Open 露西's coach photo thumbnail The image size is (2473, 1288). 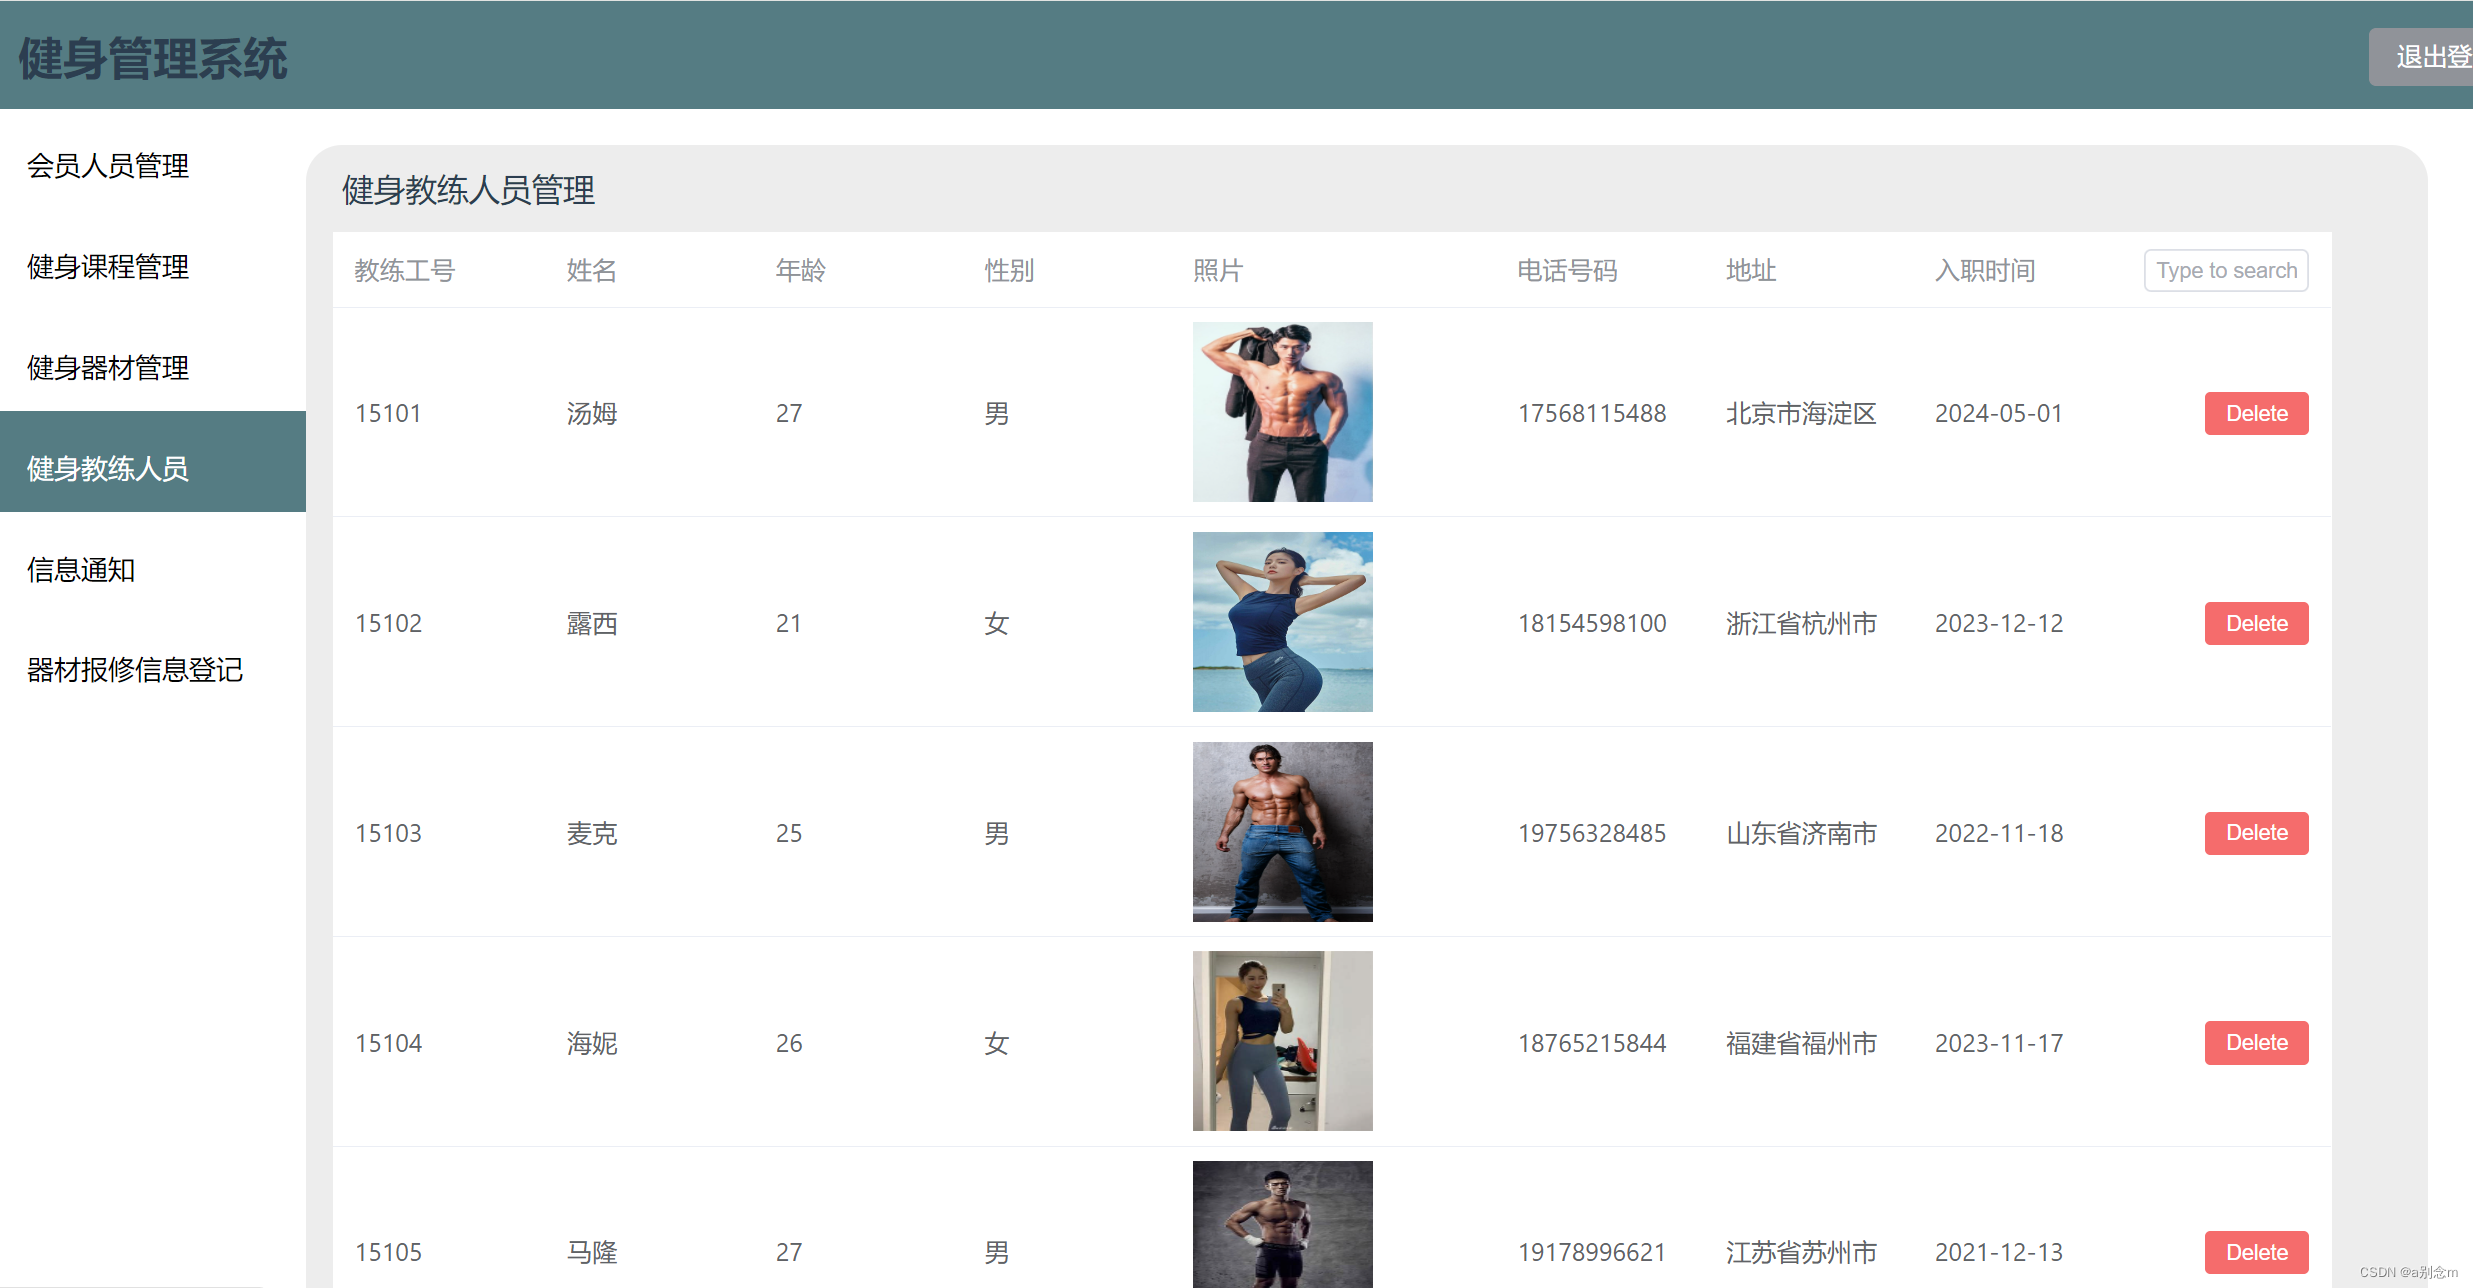1282,622
